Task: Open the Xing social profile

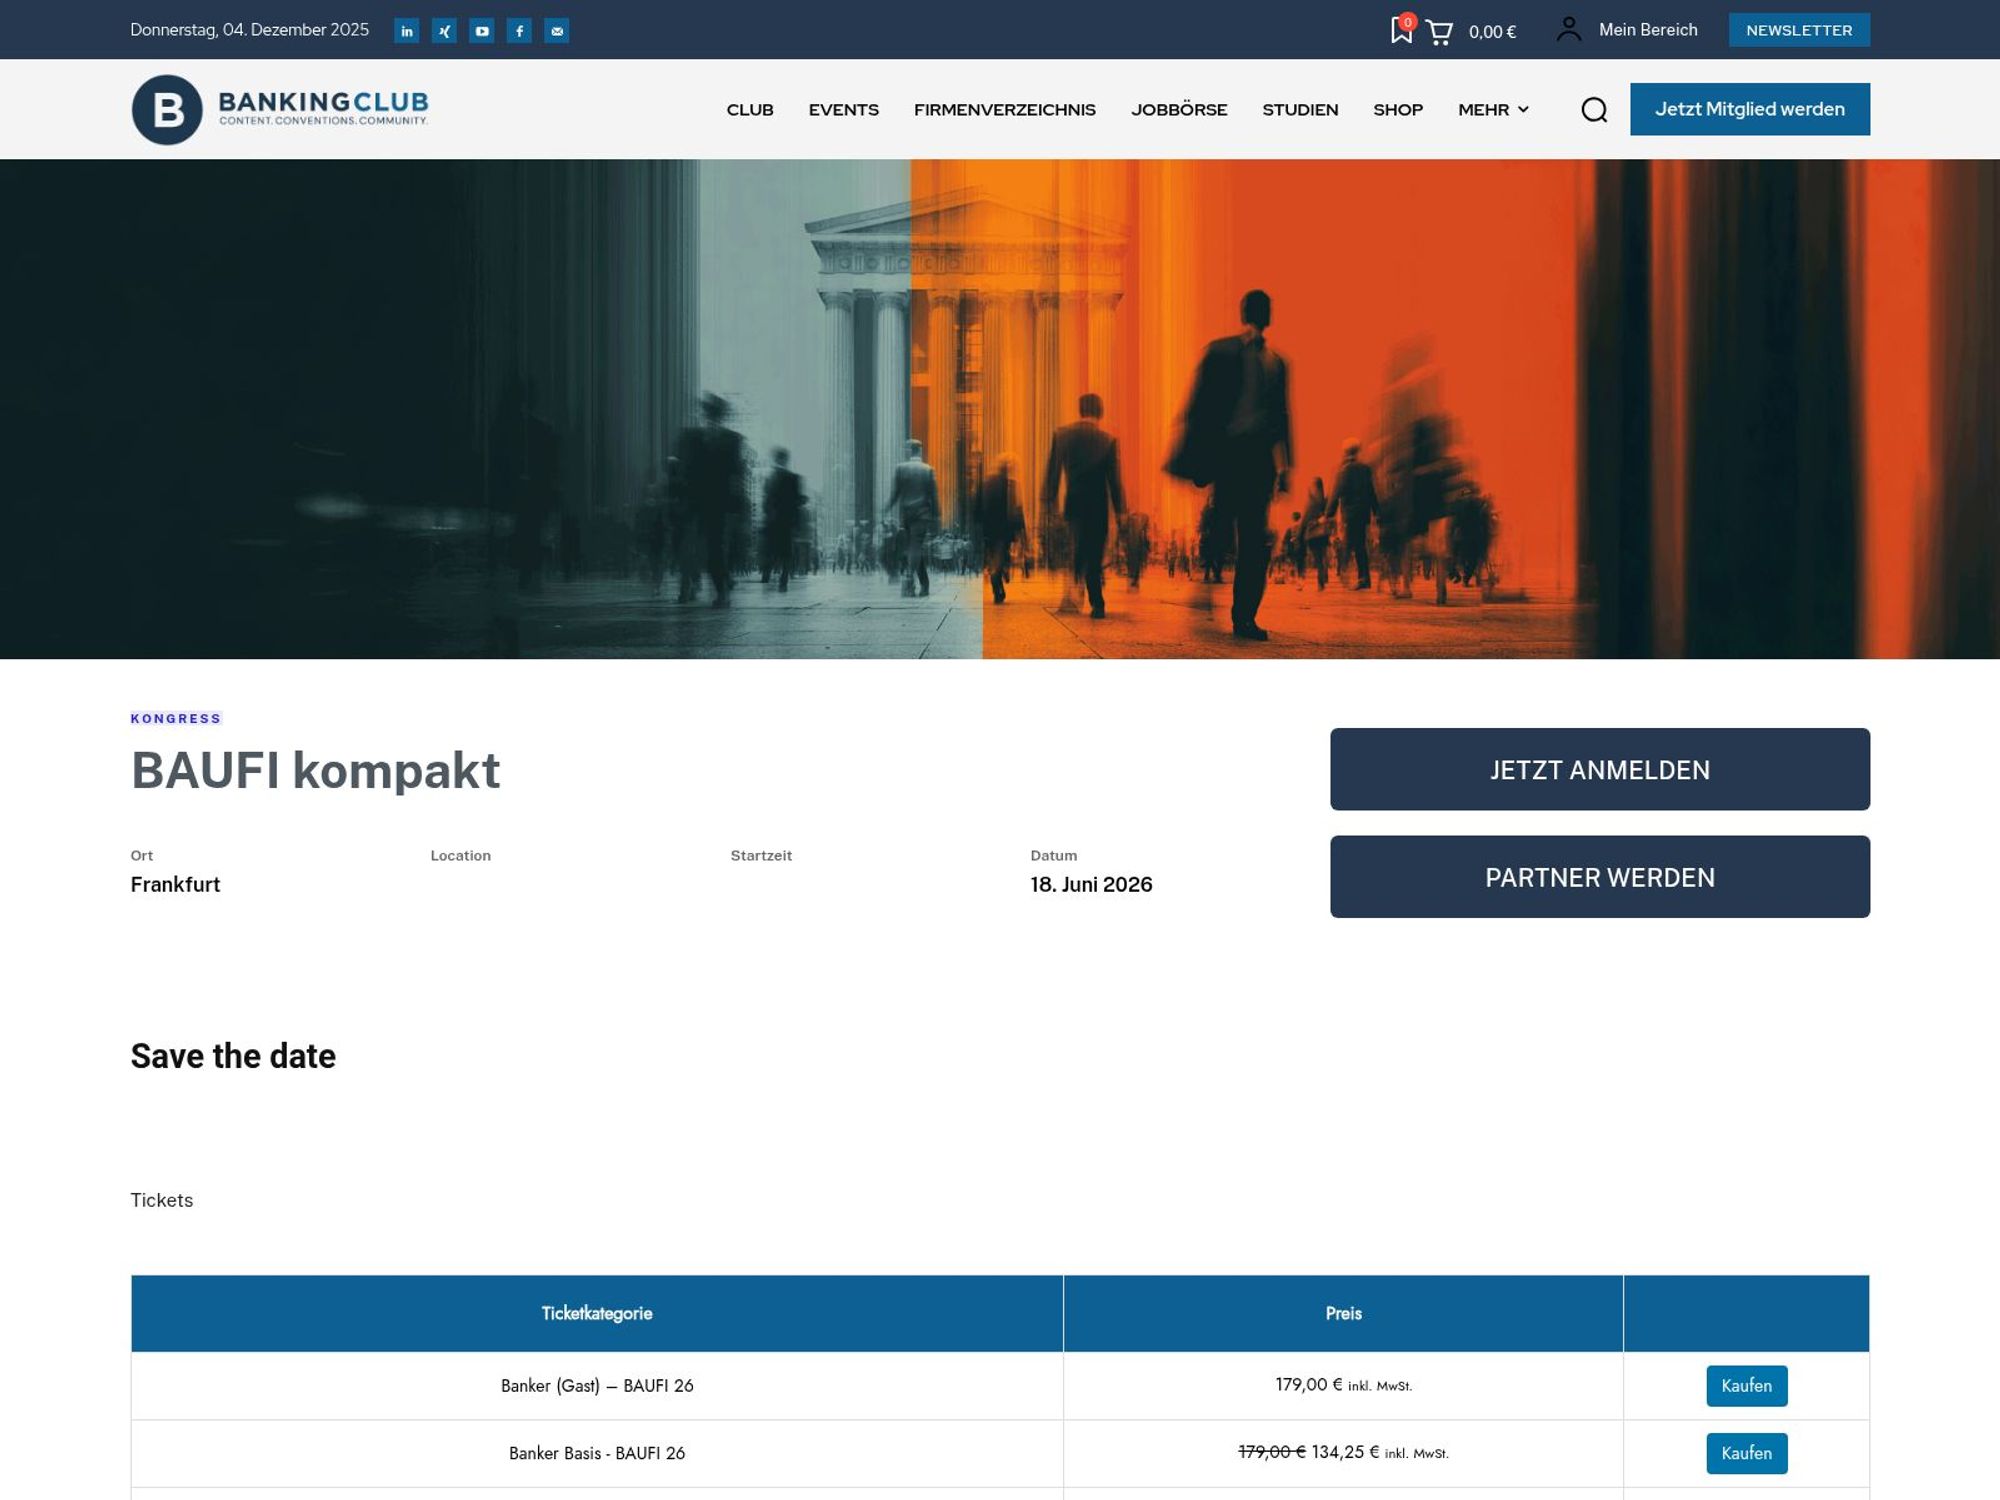Action: click(x=444, y=31)
